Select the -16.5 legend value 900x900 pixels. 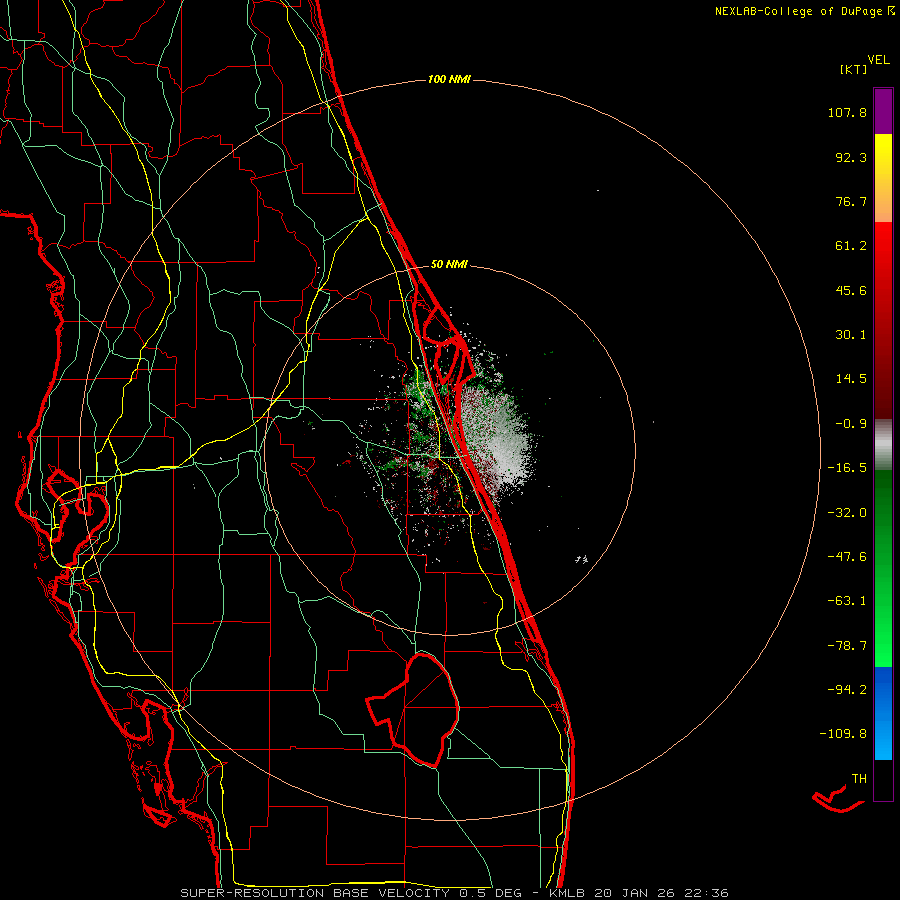point(847,468)
